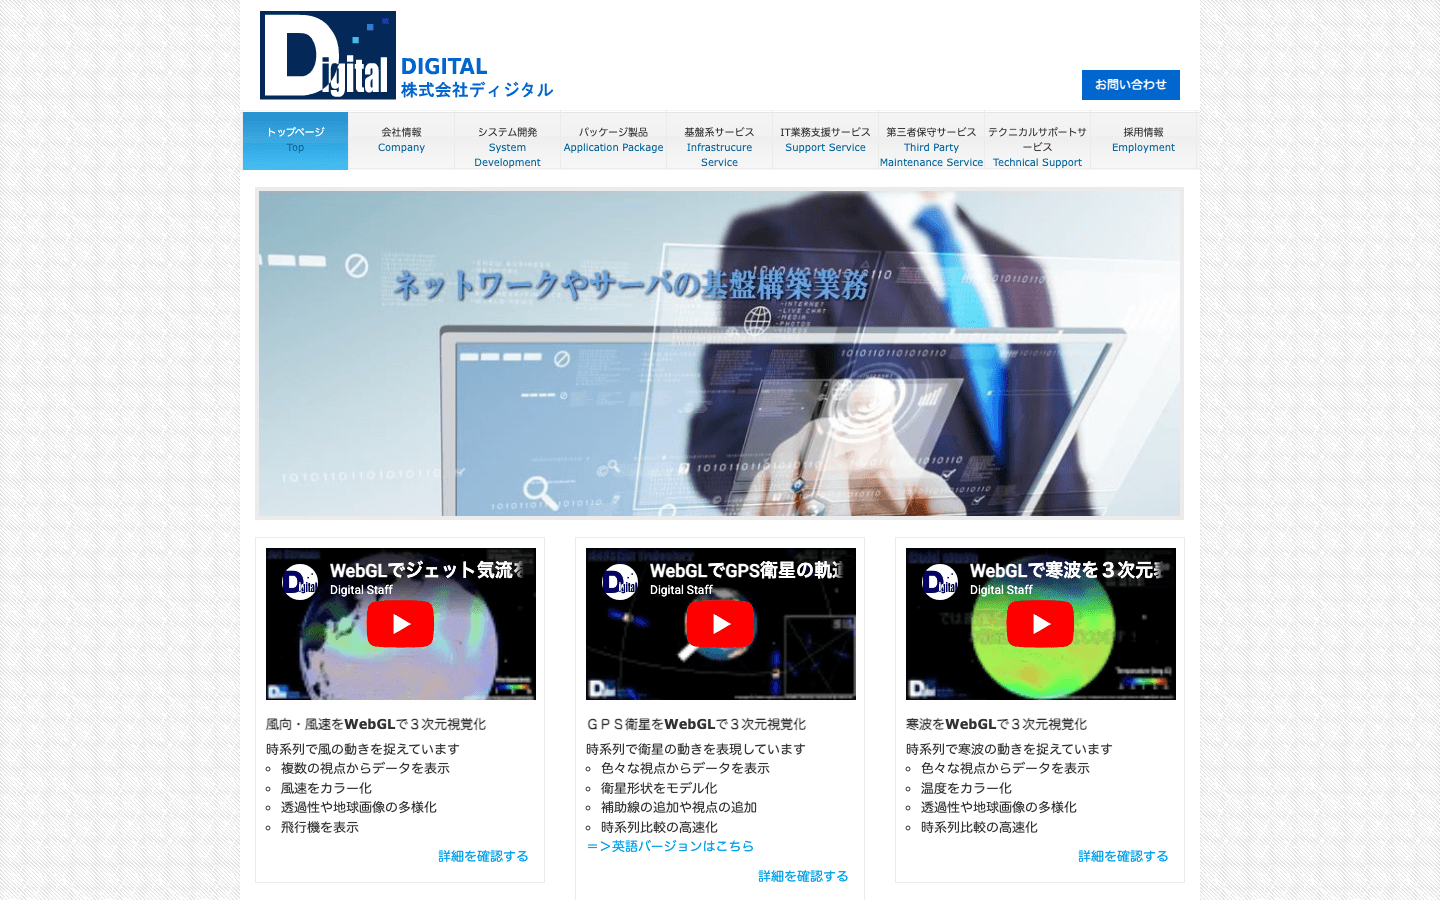1440x900 pixels.
Task: Click video title WebGLでジェット気流
Action: [x=427, y=570]
